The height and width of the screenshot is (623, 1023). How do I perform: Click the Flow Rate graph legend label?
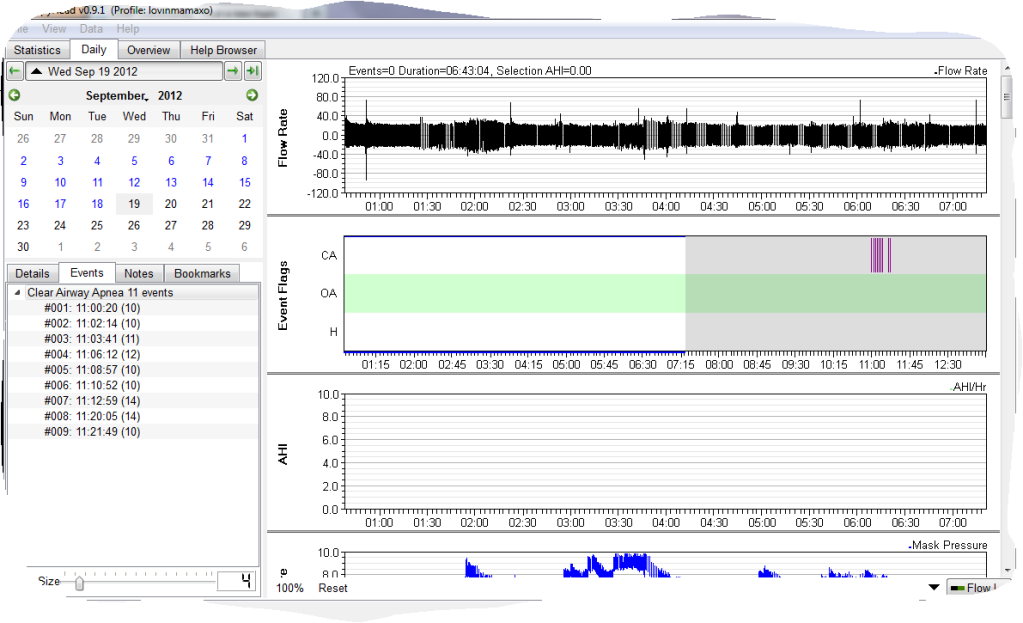960,70
